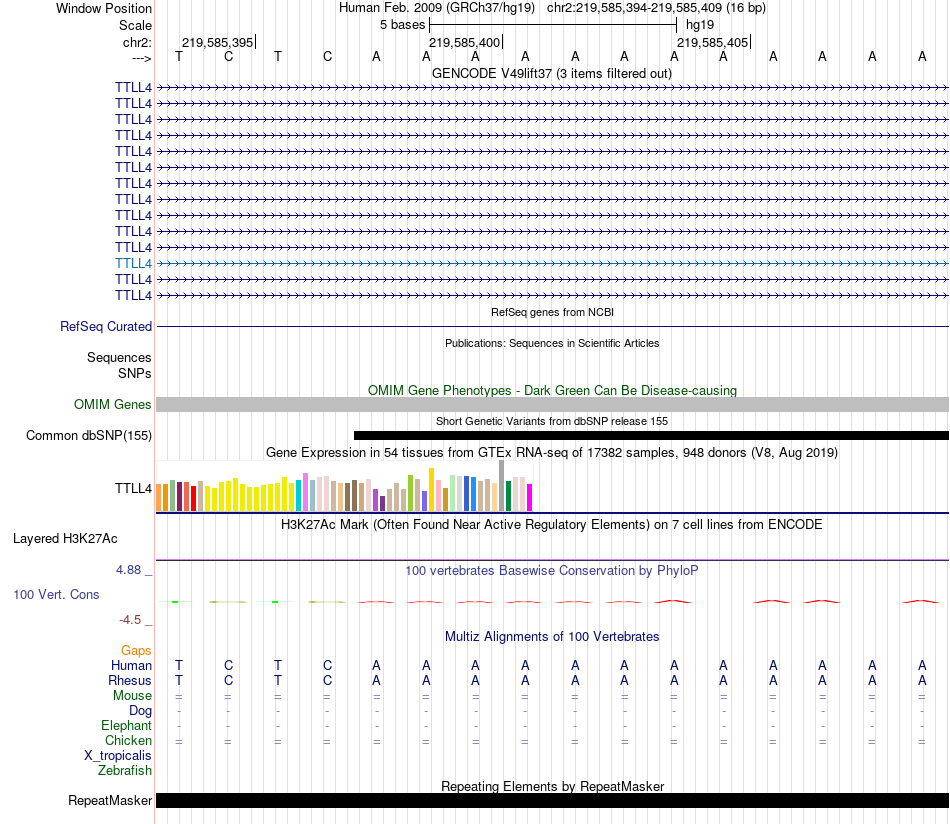This screenshot has height=824, width=950.
Task: Click the RepeatMasker track label
Action: coord(110,801)
